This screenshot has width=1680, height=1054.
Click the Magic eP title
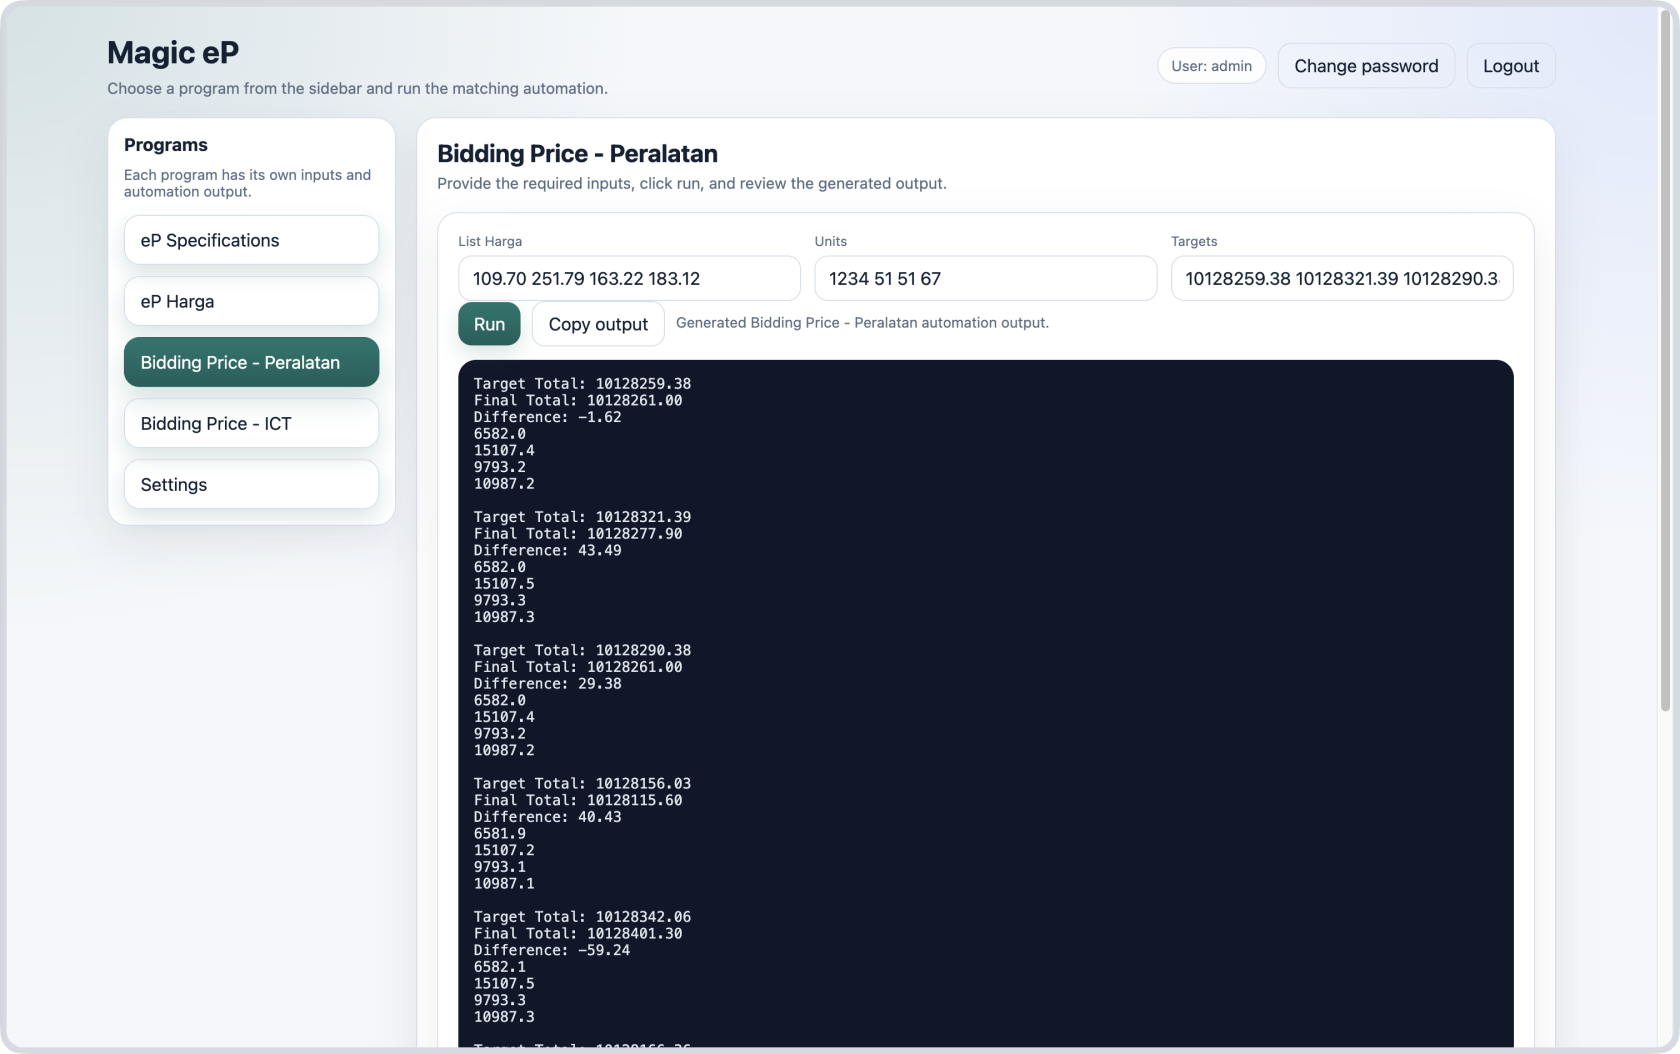173,52
